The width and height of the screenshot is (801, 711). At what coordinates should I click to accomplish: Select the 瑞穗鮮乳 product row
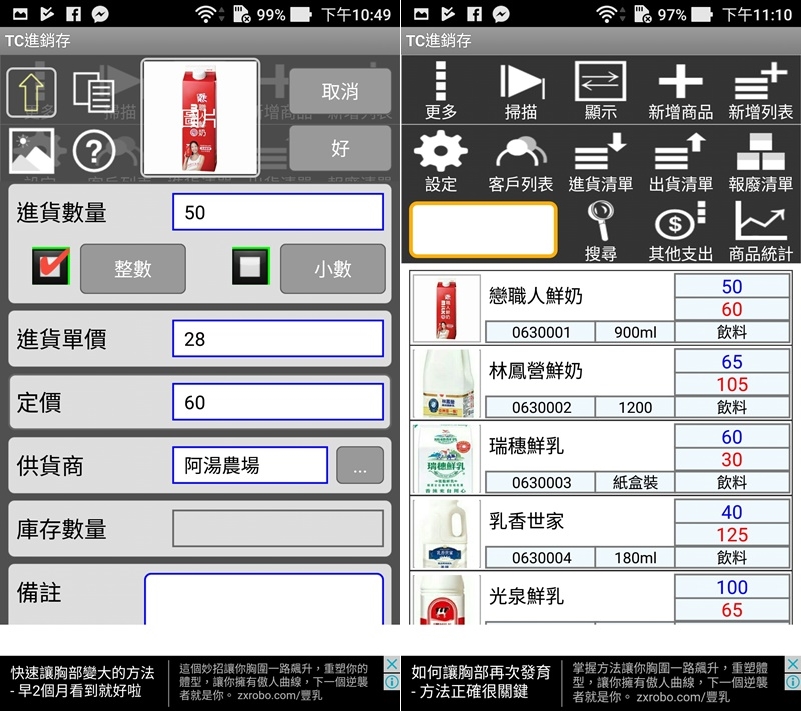[601, 458]
